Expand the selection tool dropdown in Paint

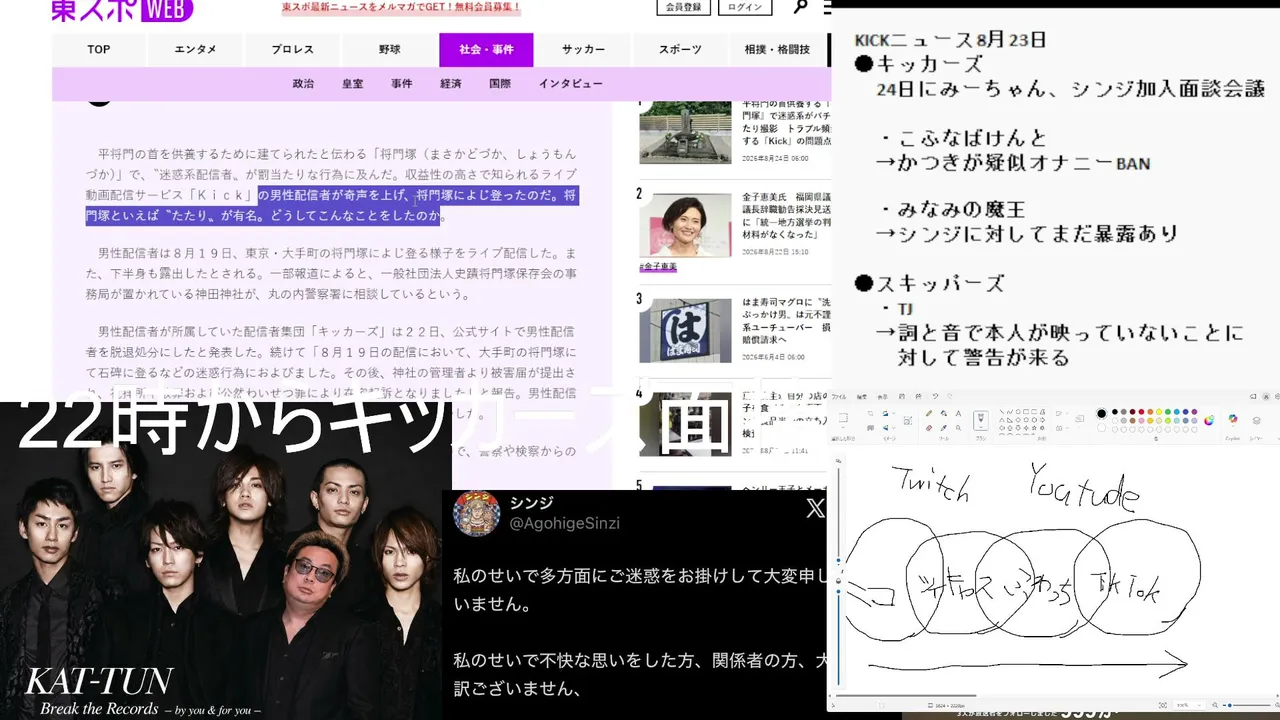843,429
